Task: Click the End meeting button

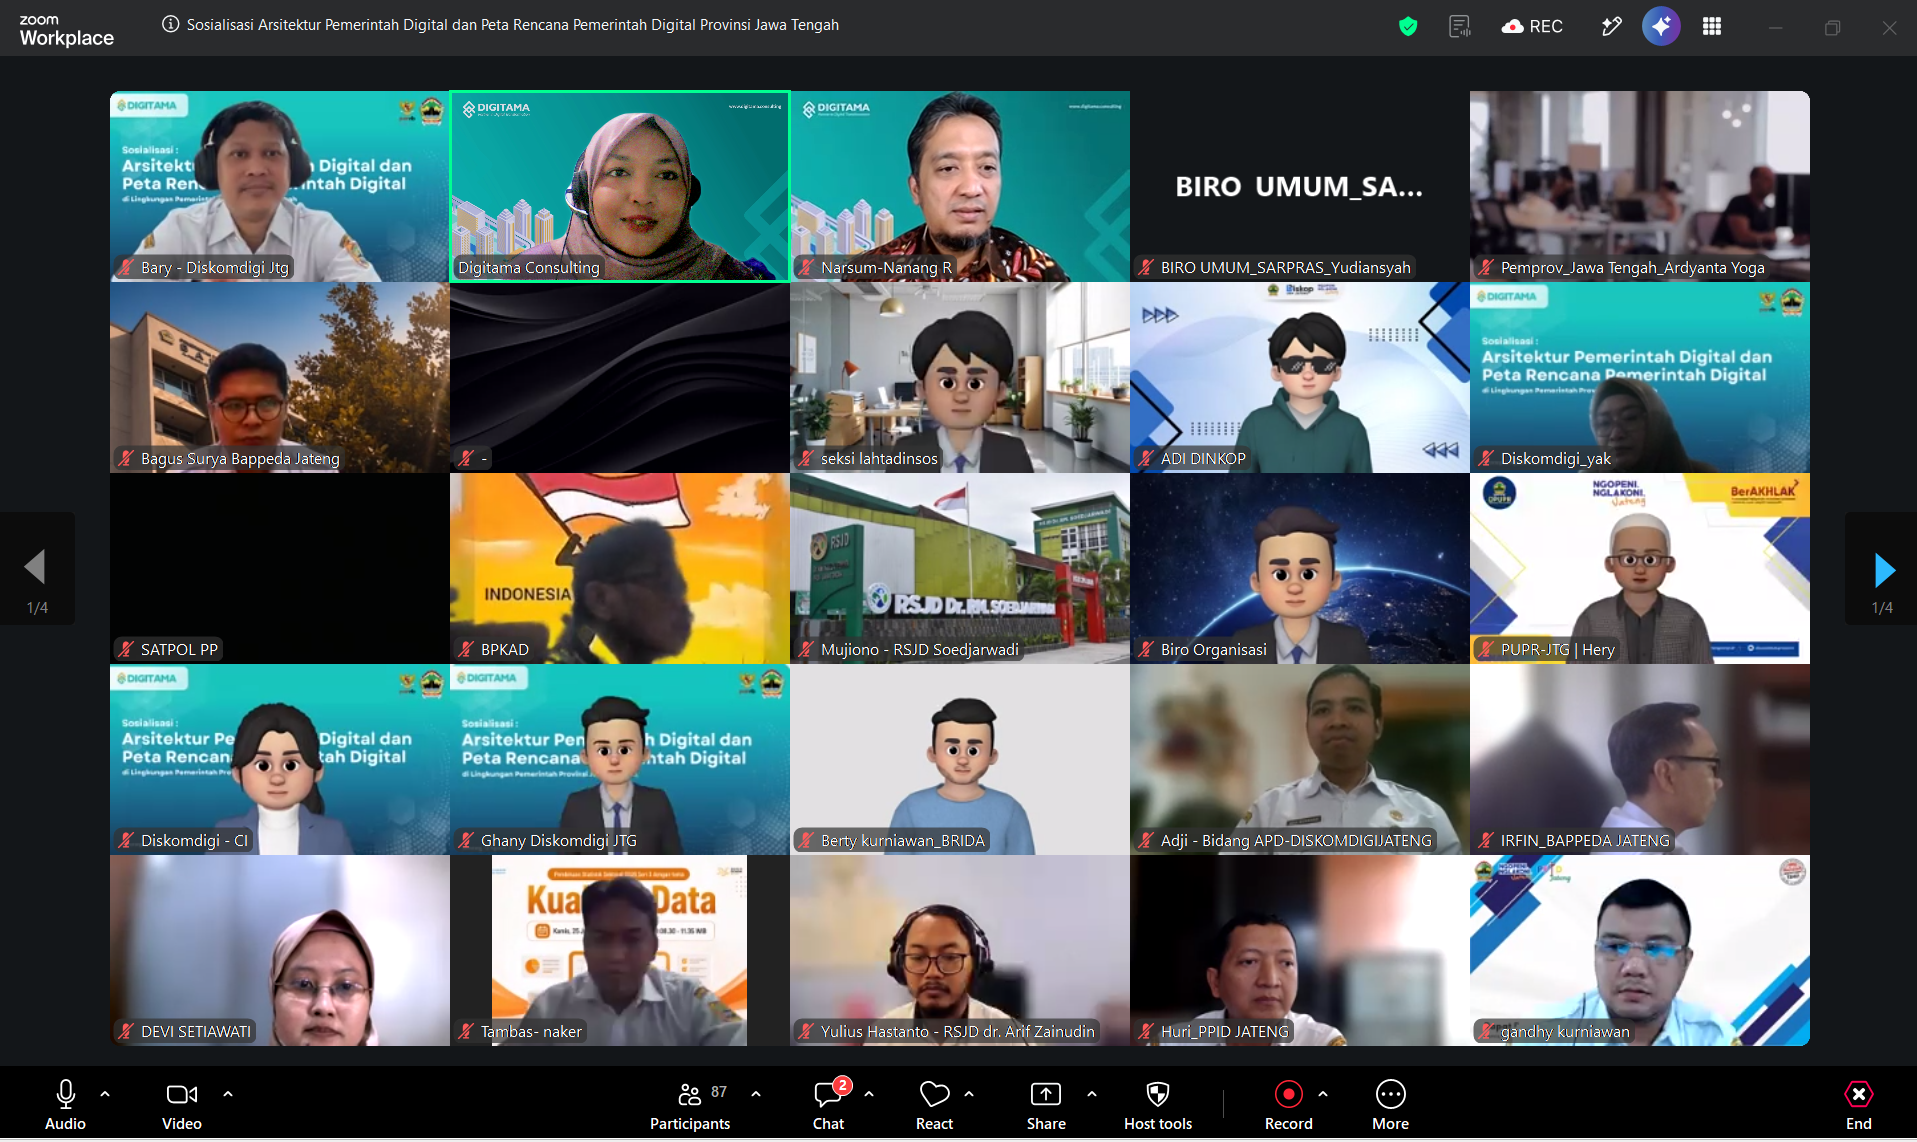Action: 1859,1105
